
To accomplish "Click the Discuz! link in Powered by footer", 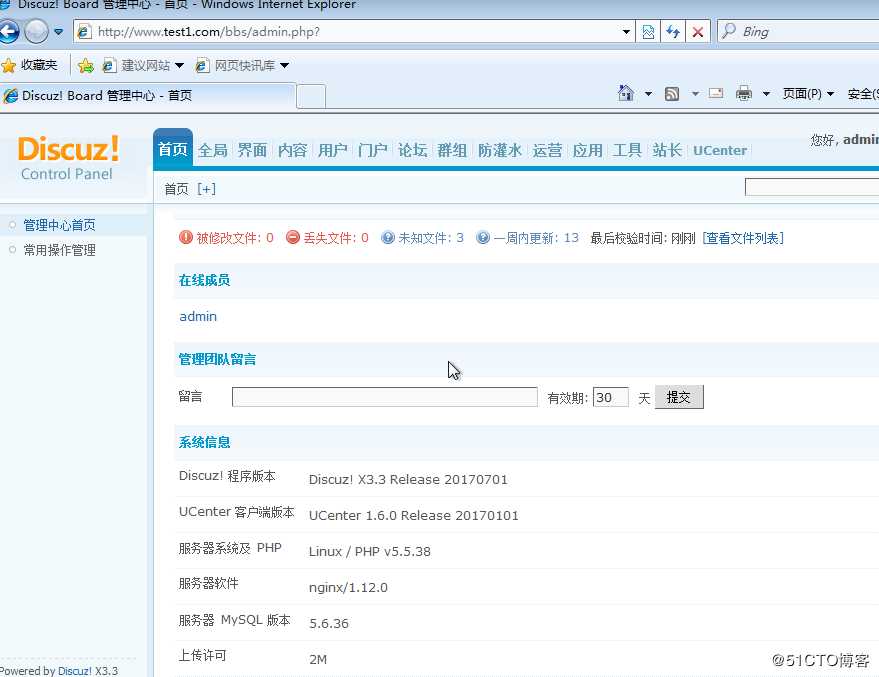I will coord(75,671).
